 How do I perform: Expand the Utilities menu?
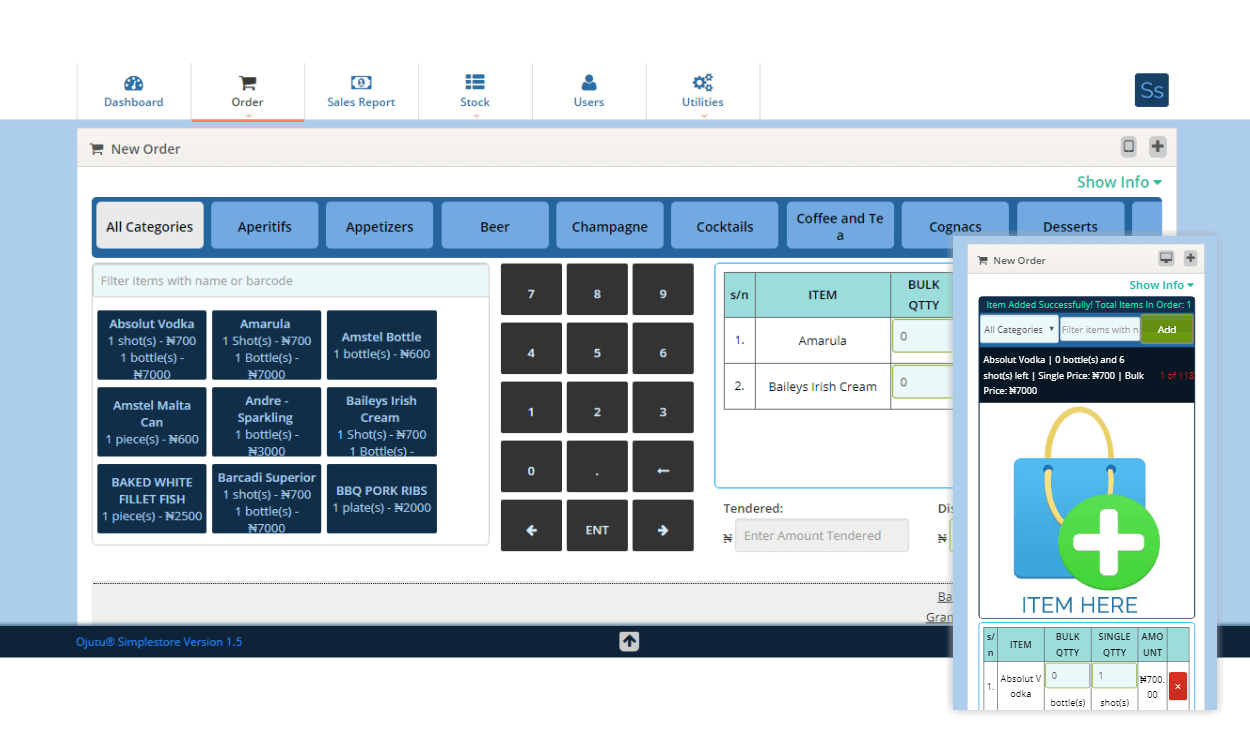[x=703, y=91]
